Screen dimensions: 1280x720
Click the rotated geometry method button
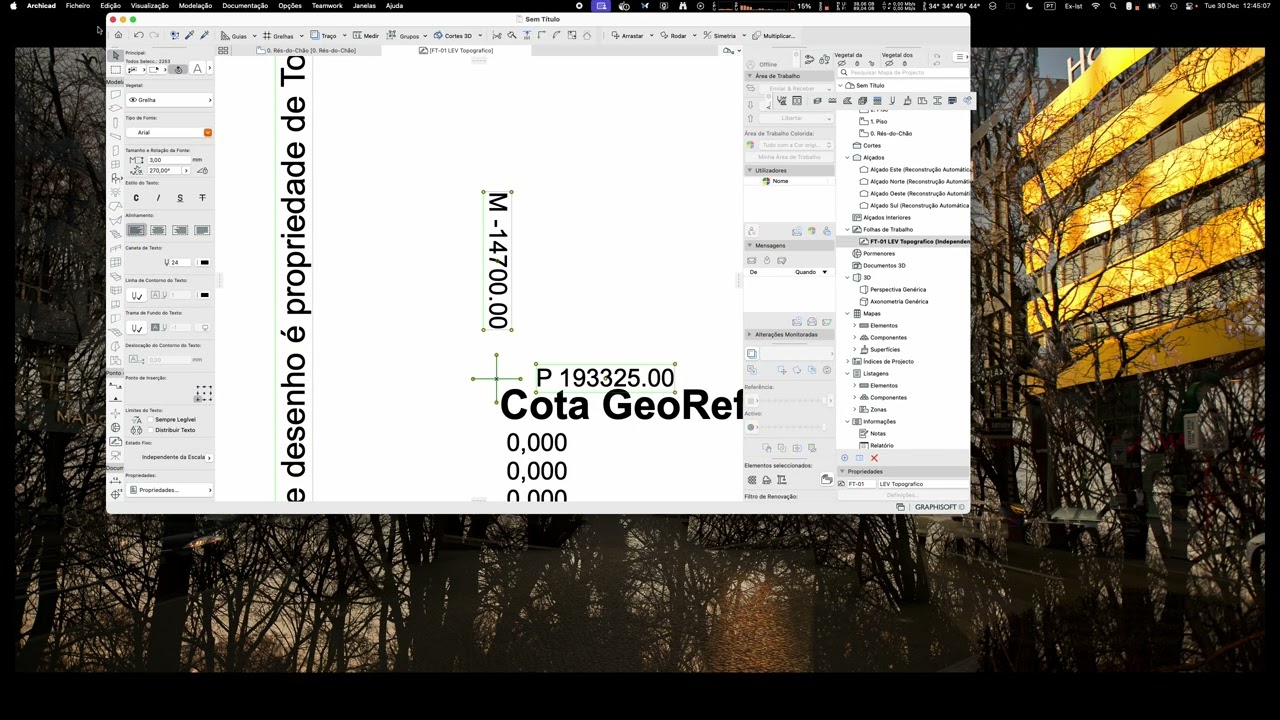tap(178, 69)
